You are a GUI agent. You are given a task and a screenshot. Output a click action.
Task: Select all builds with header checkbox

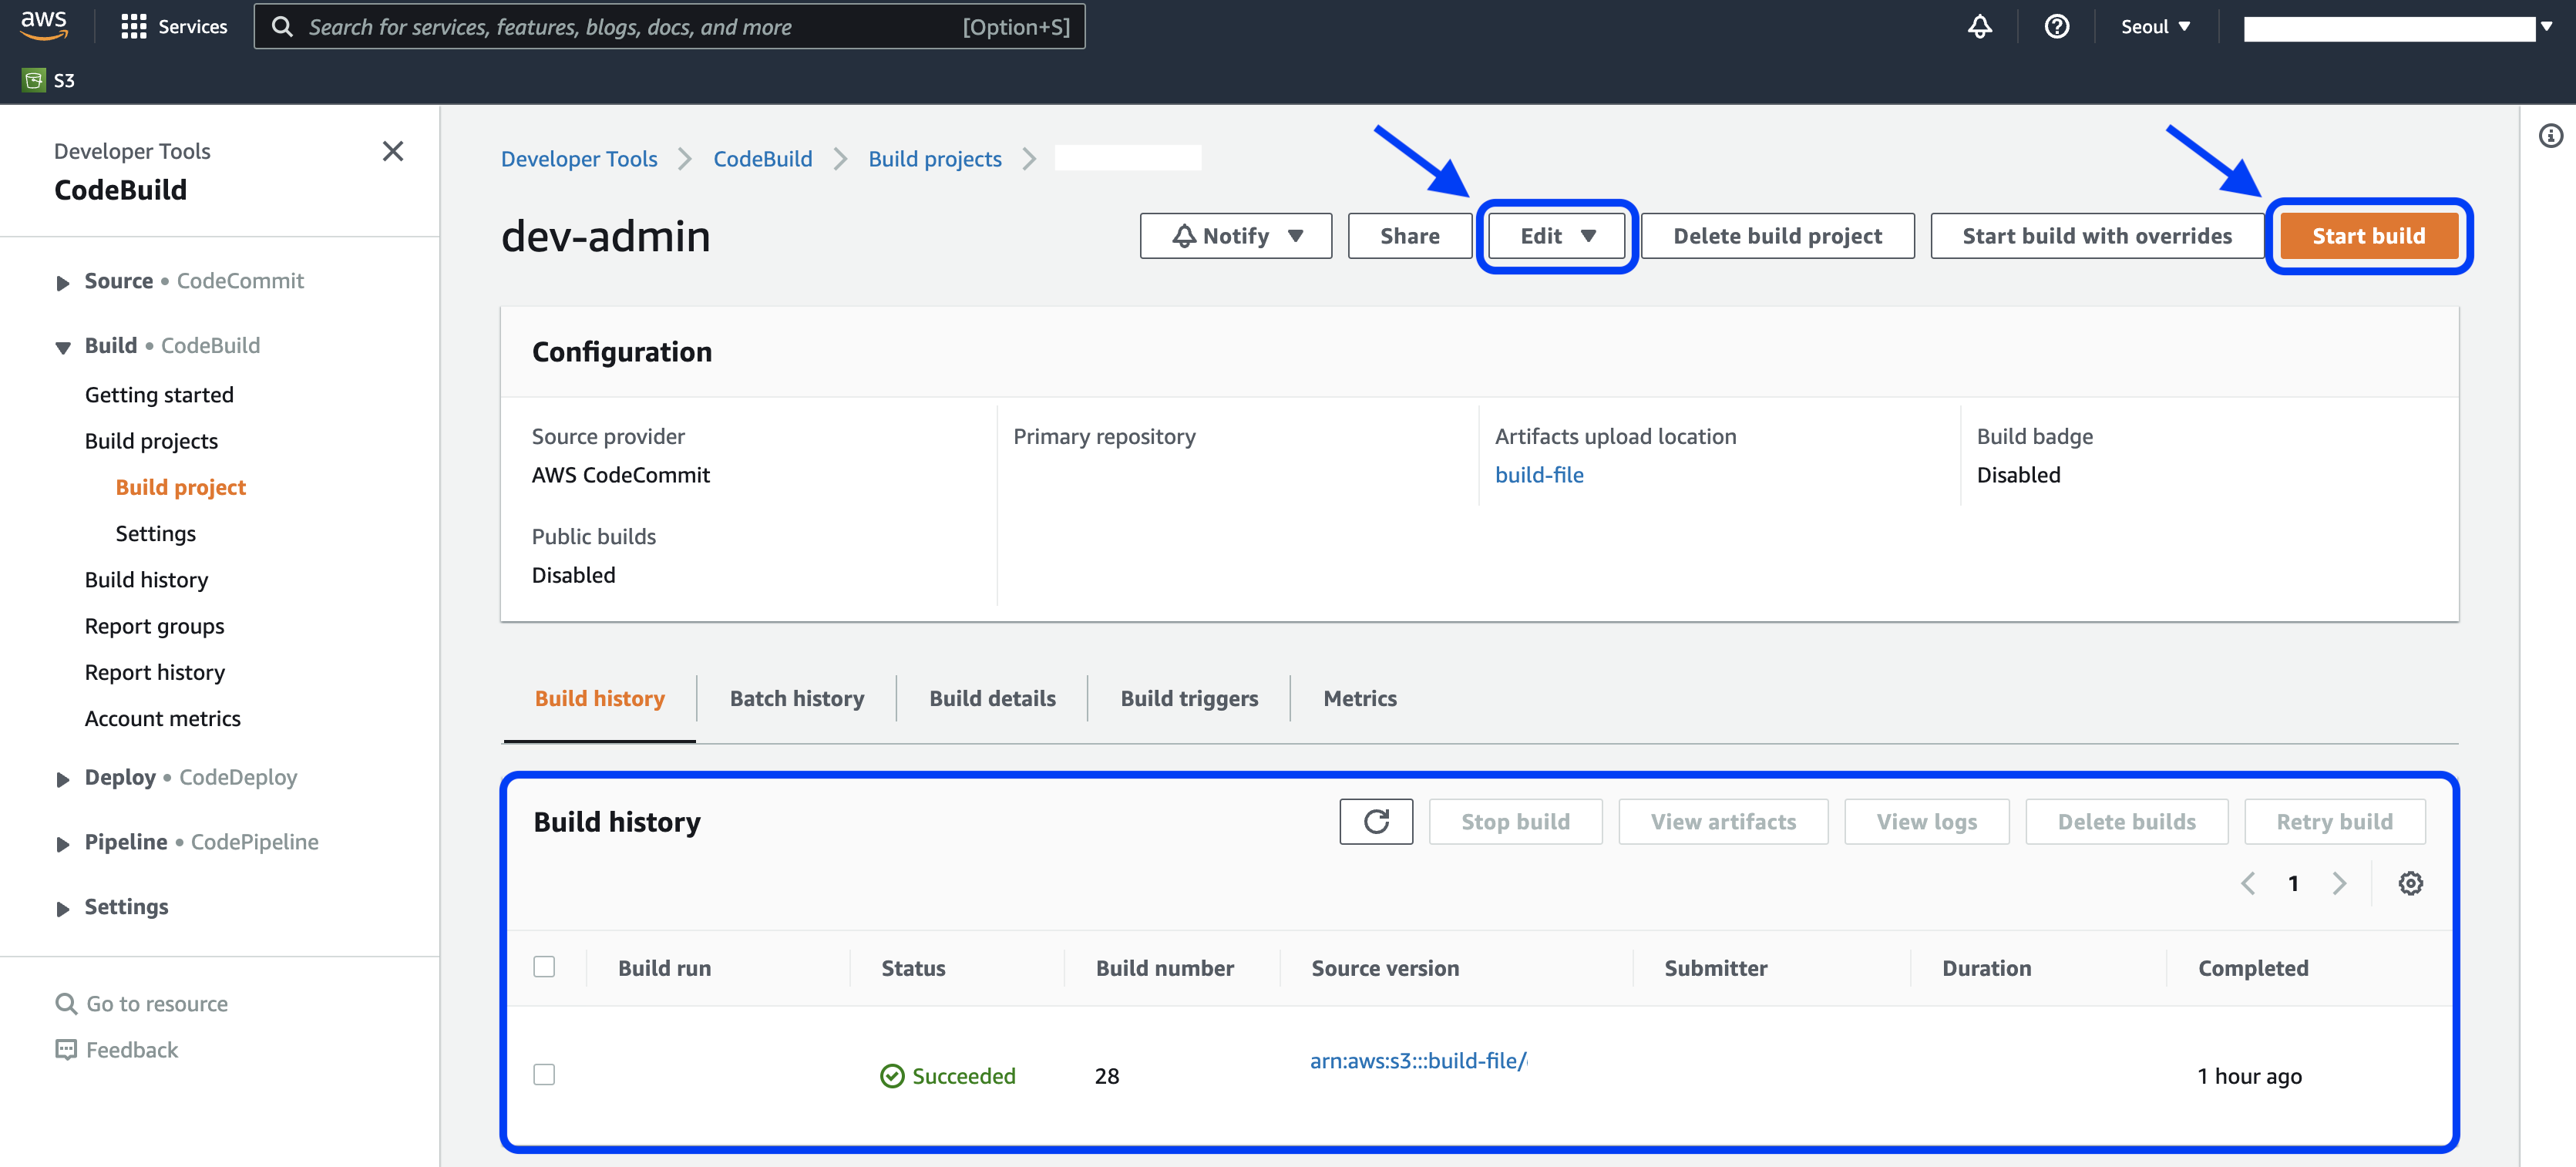point(544,966)
